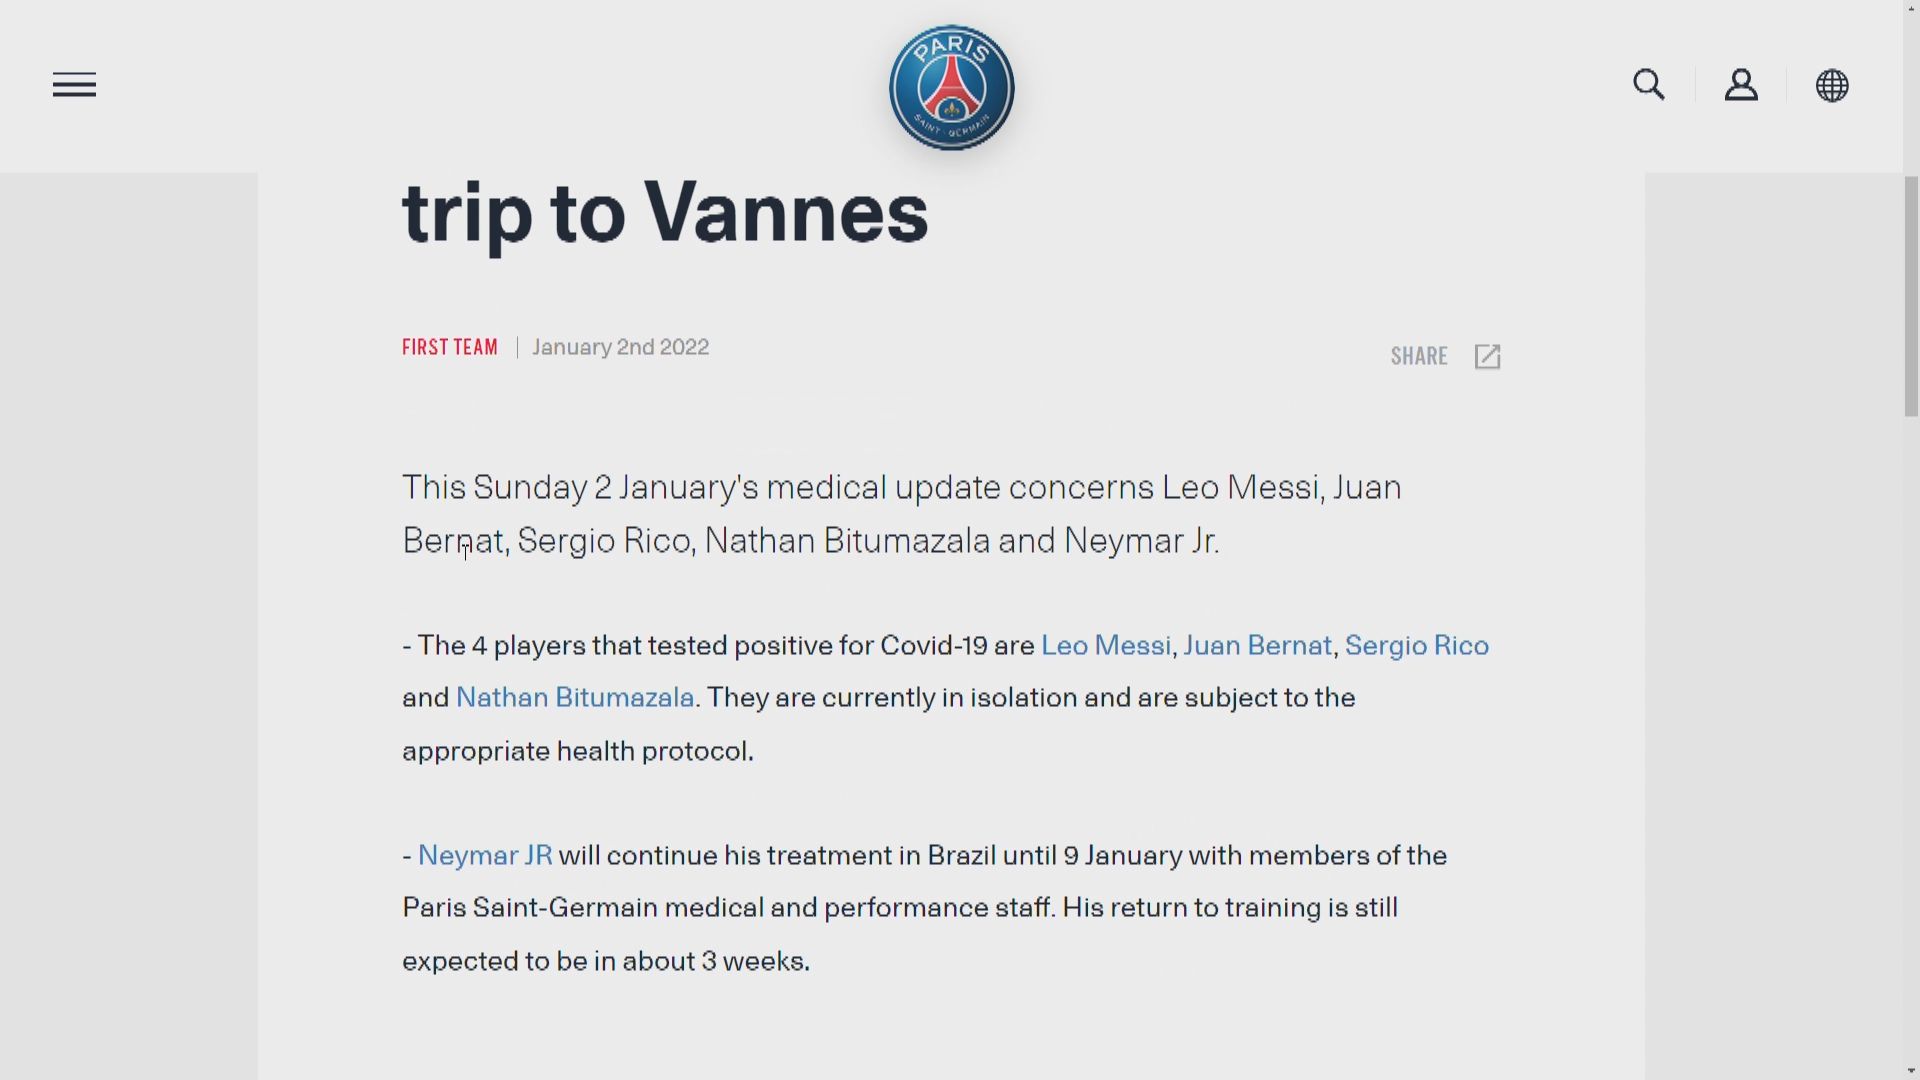1920x1080 pixels.
Task: Click the page's vertical scrollbar thumb
Action: tap(1911, 295)
